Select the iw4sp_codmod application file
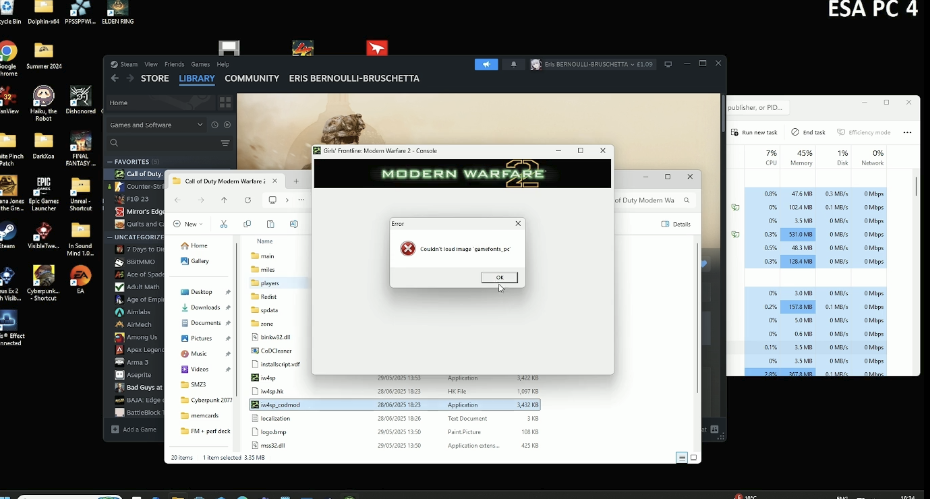930x499 pixels. (x=394, y=405)
